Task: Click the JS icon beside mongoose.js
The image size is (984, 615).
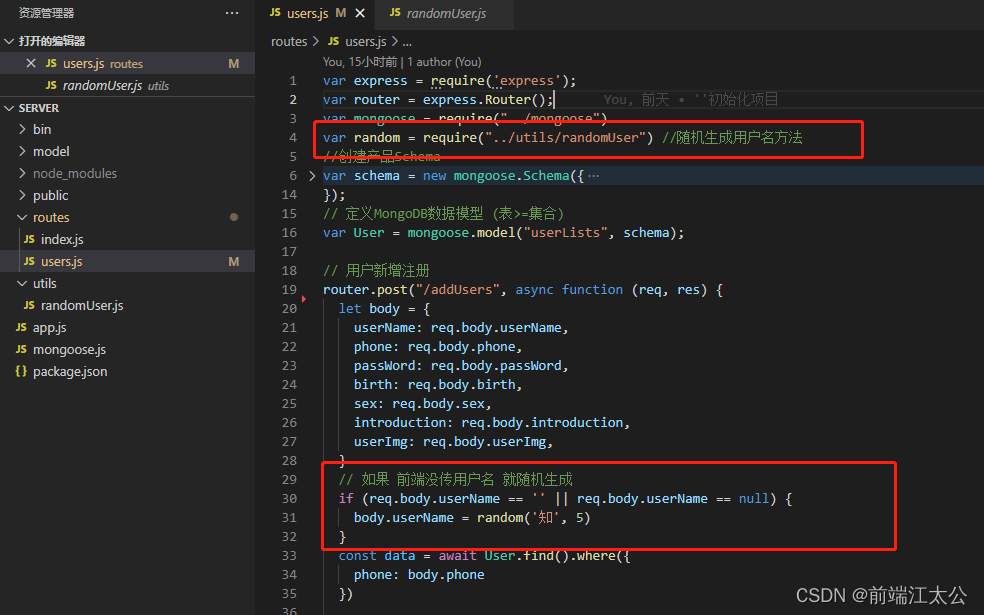Action: pyautogui.click(x=21, y=349)
